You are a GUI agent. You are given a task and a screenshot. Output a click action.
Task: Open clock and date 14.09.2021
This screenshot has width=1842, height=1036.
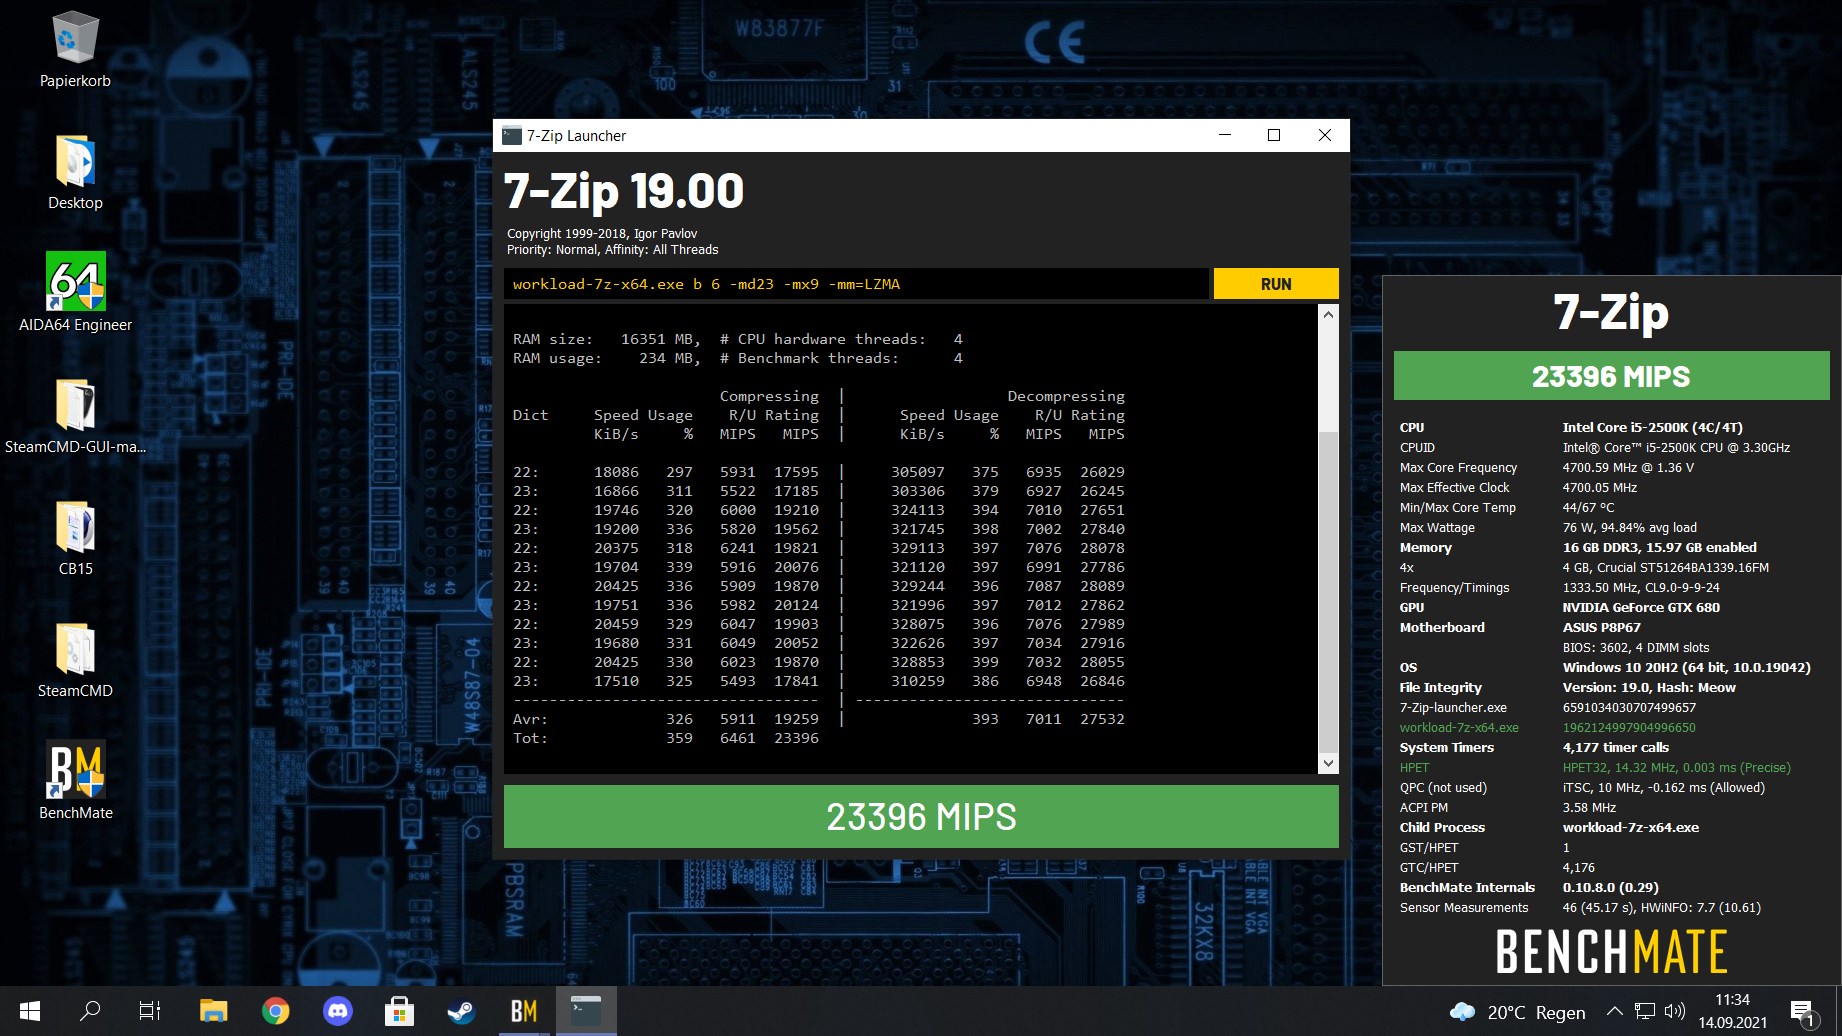pos(1732,1011)
